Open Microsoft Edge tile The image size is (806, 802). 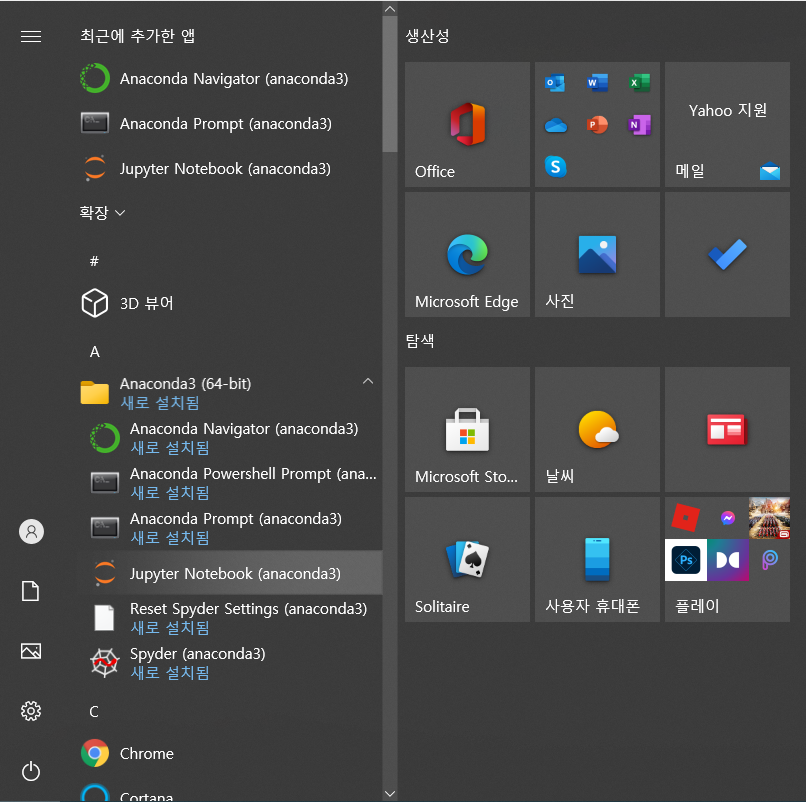click(x=467, y=254)
